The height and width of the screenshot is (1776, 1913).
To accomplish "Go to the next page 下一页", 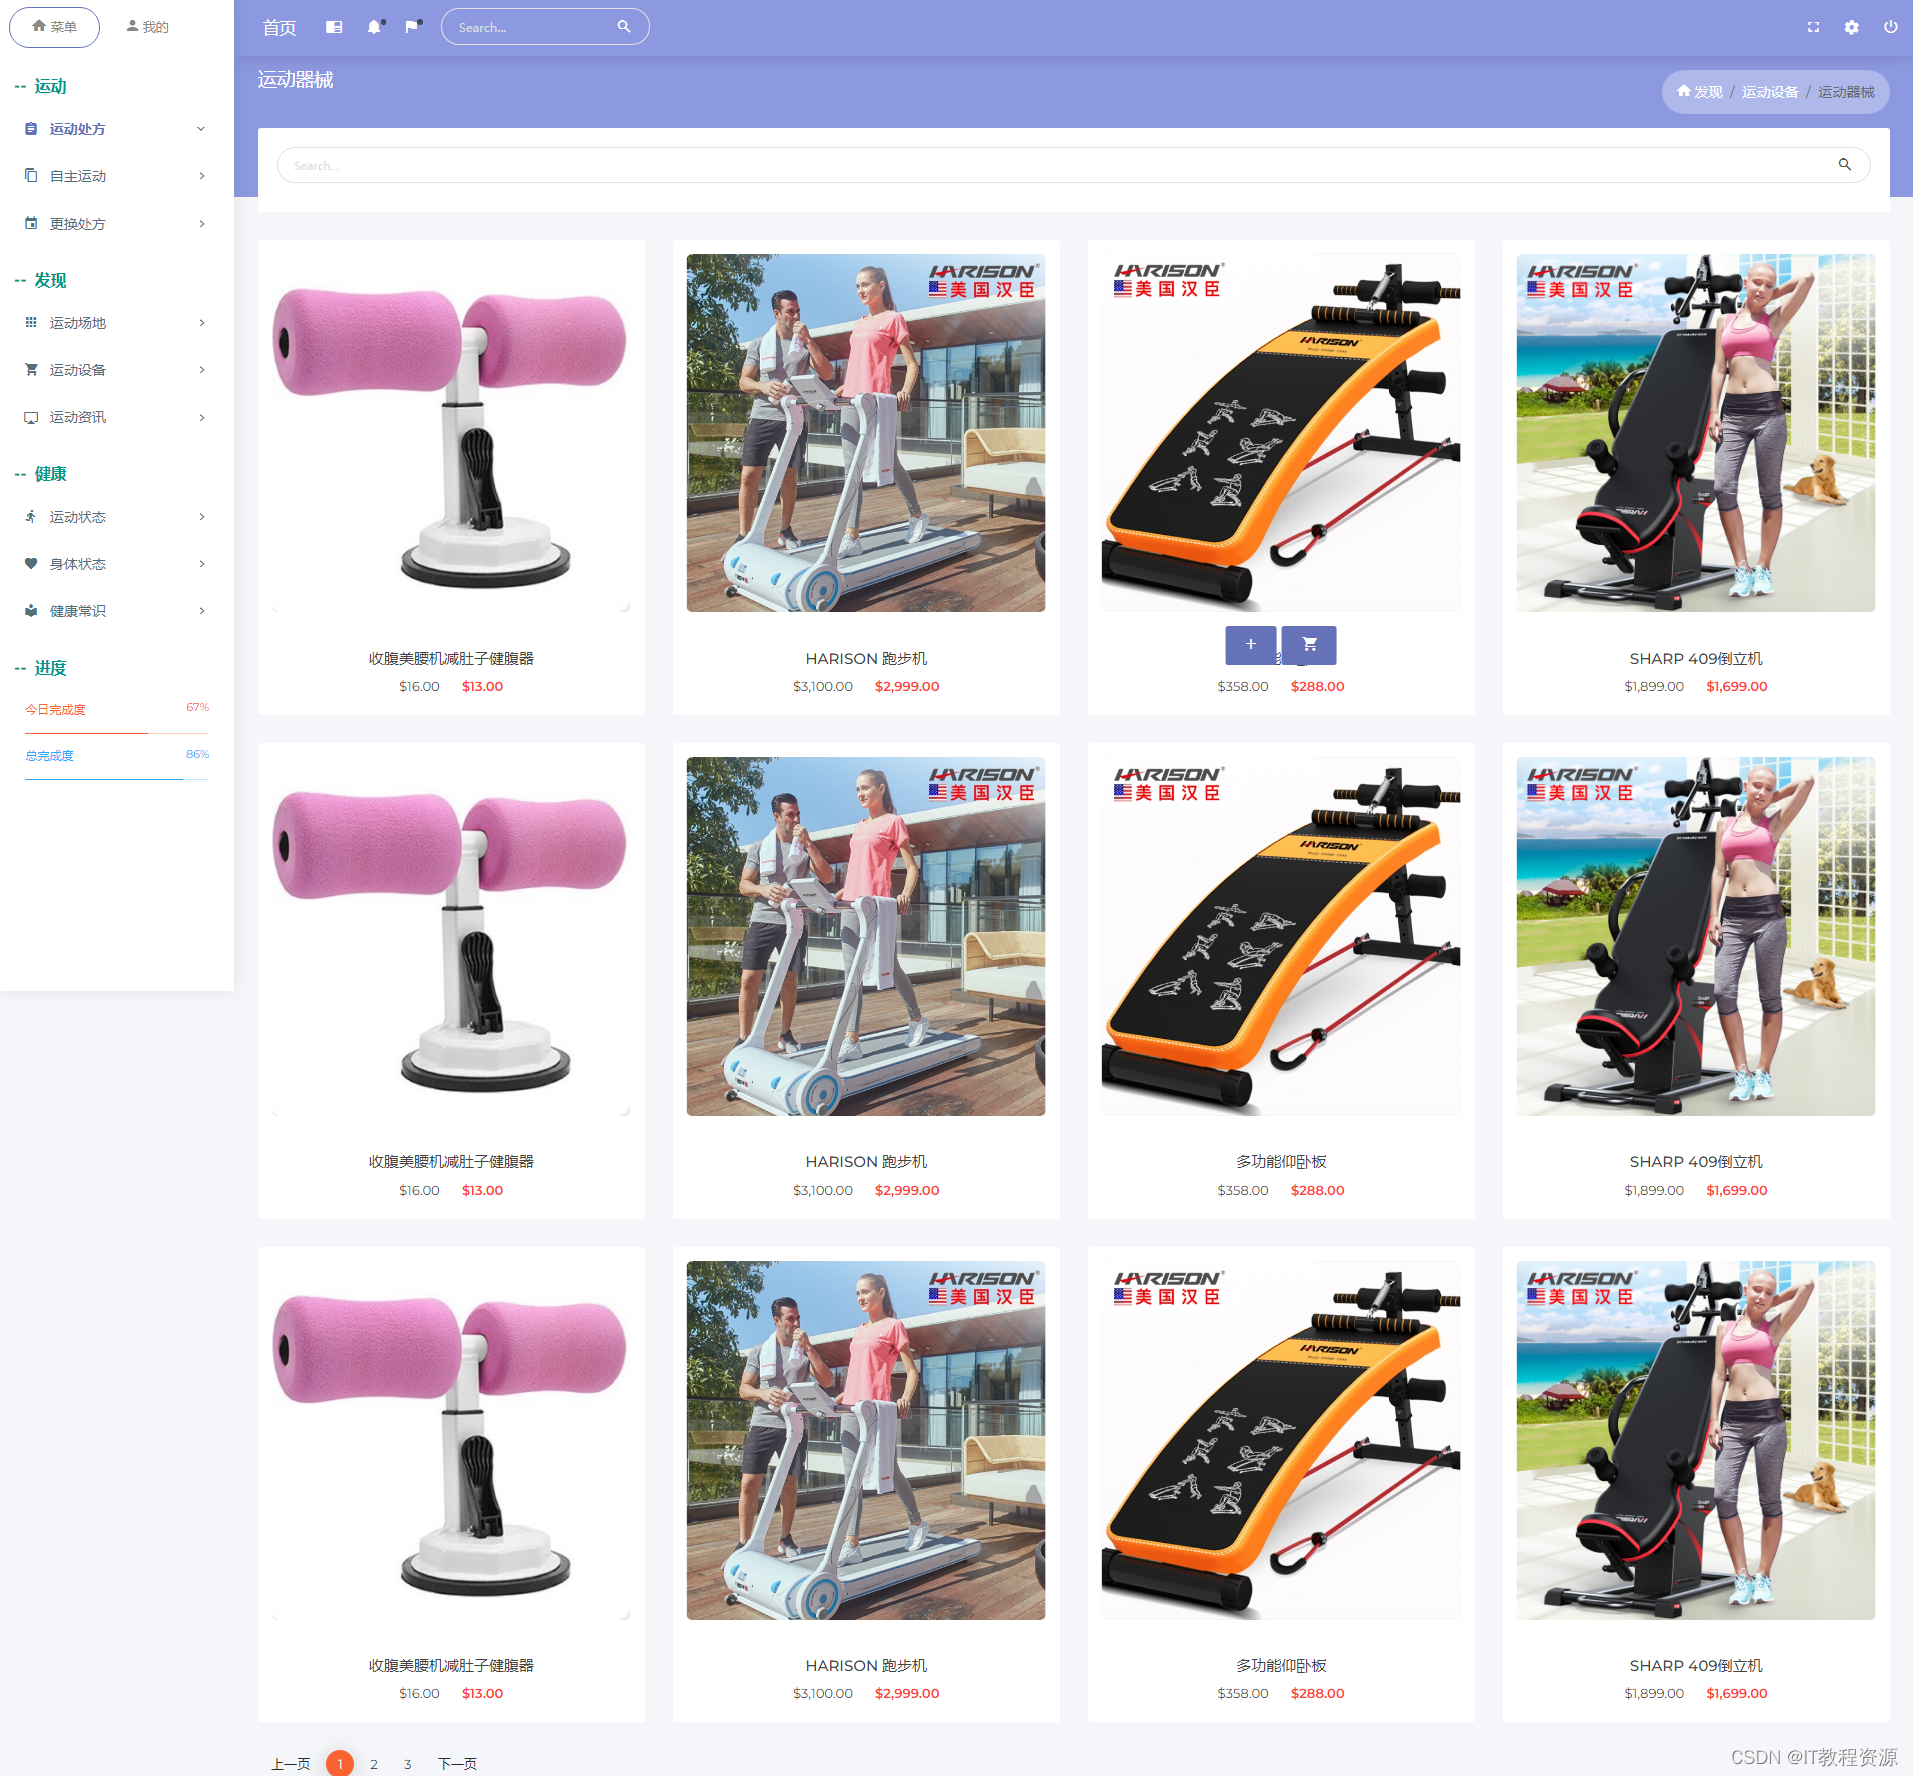I will coord(457,1763).
